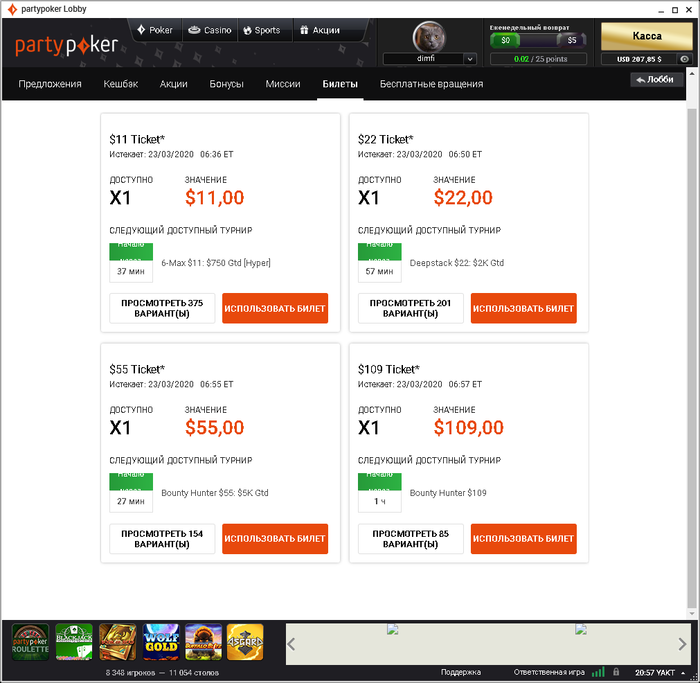Click the dimfi cat avatar

[429, 37]
